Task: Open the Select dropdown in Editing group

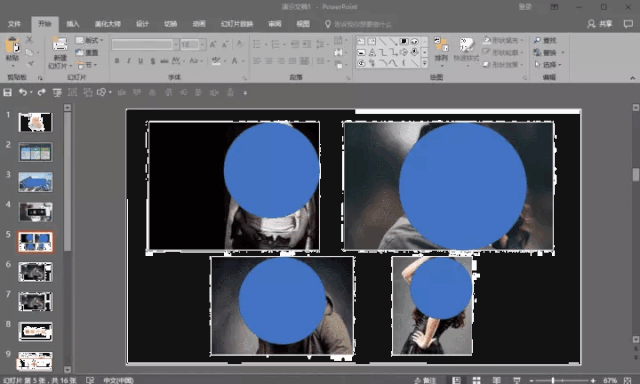Action: pos(548,64)
